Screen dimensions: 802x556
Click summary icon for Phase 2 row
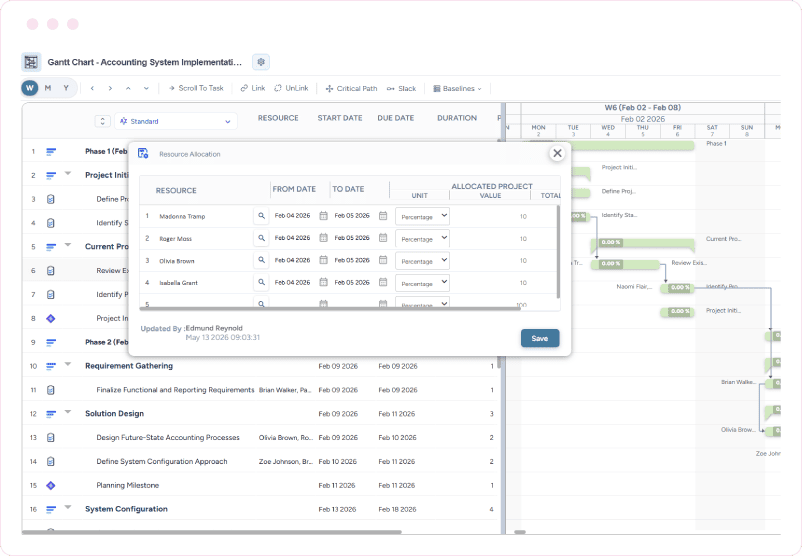[51, 342]
